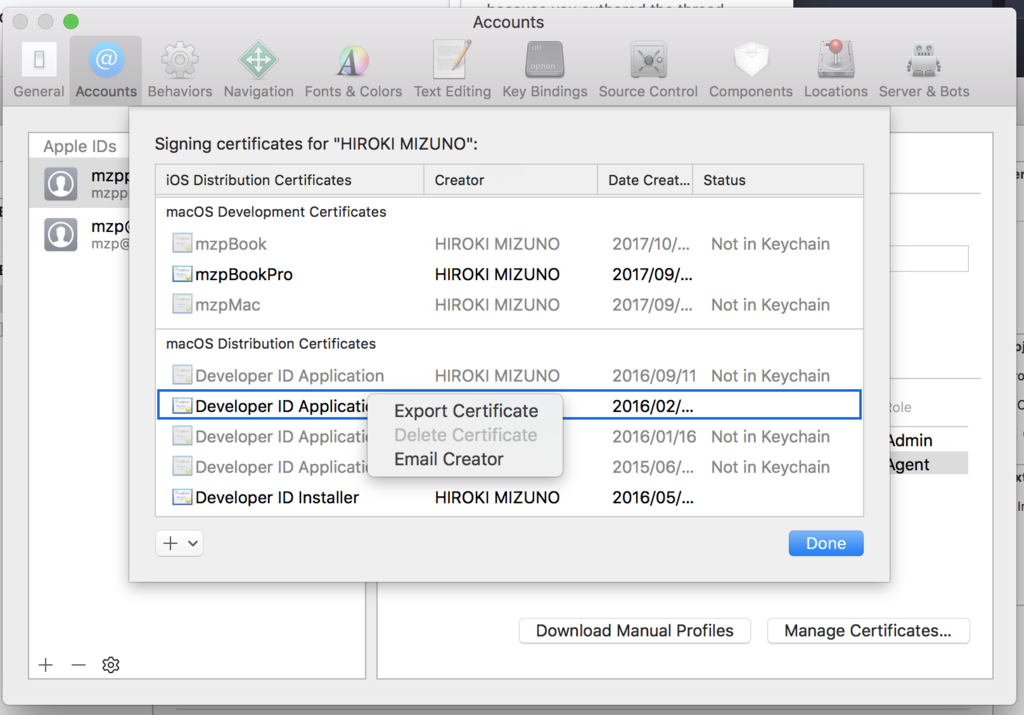
Task: Click the green zoom window button
Action: pos(71,22)
